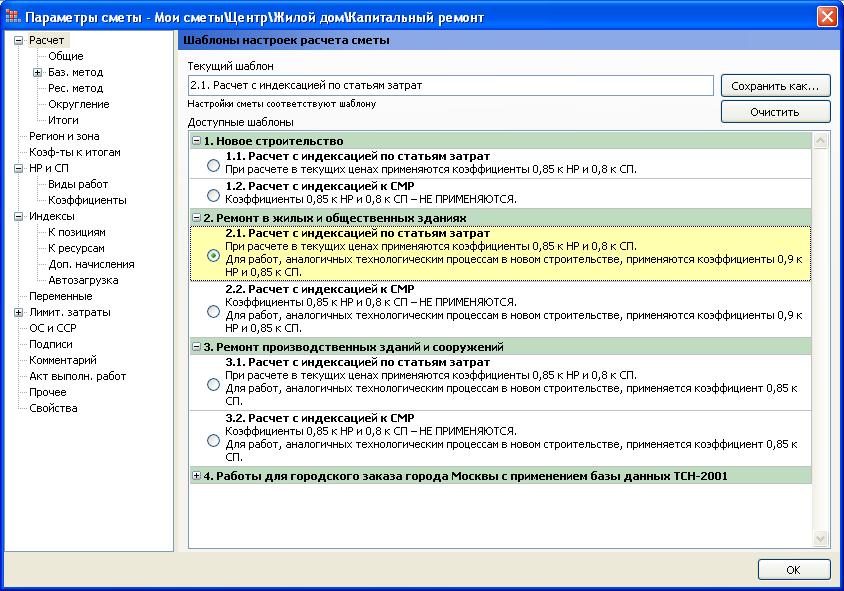This screenshot has height=591, width=844.
Task: Open the ОС и ССР item
Action: pyautogui.click(x=53, y=328)
